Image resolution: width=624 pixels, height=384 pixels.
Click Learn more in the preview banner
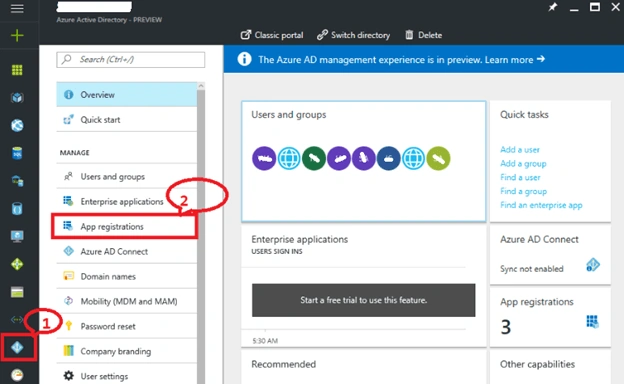coord(515,60)
